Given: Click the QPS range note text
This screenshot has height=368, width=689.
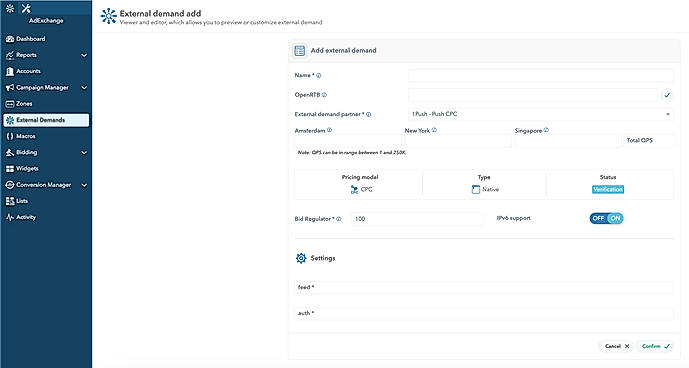Looking at the screenshot, I should [352, 153].
